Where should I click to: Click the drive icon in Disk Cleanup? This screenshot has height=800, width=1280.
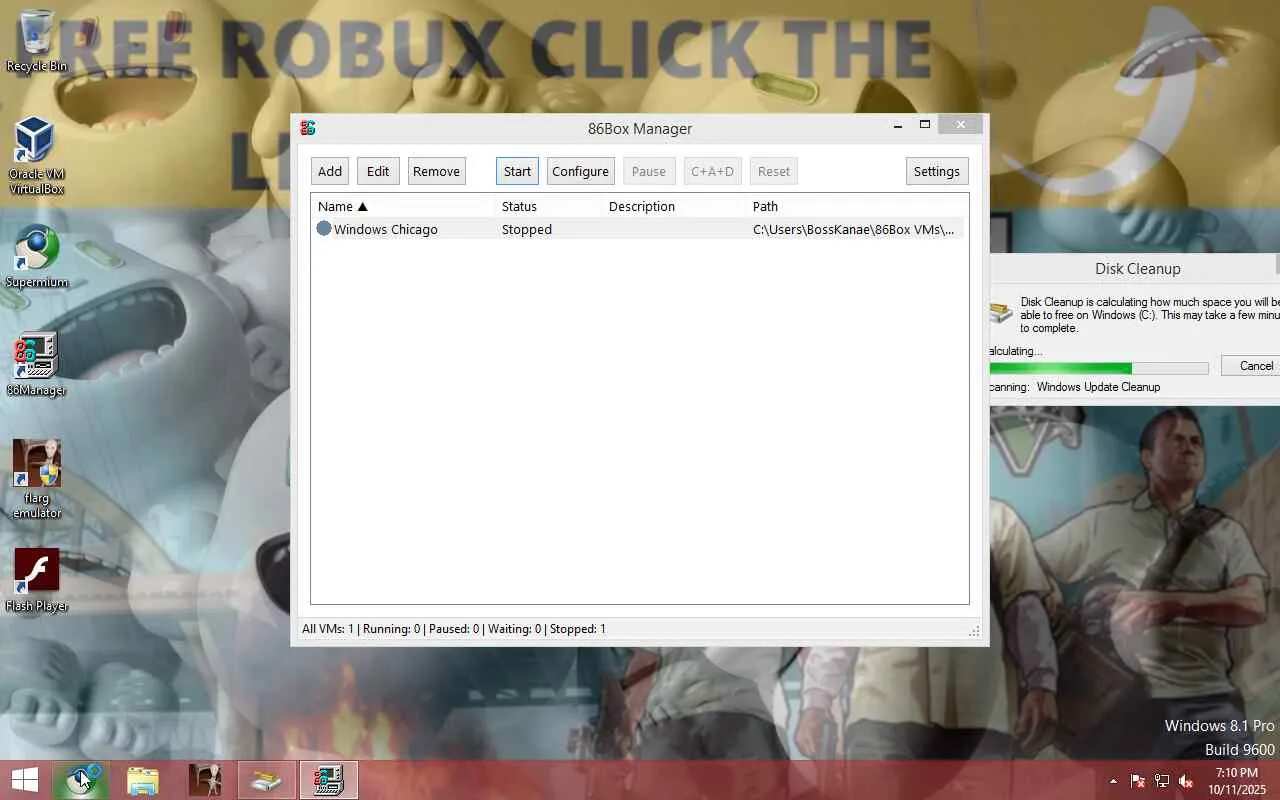pyautogui.click(x=1001, y=314)
